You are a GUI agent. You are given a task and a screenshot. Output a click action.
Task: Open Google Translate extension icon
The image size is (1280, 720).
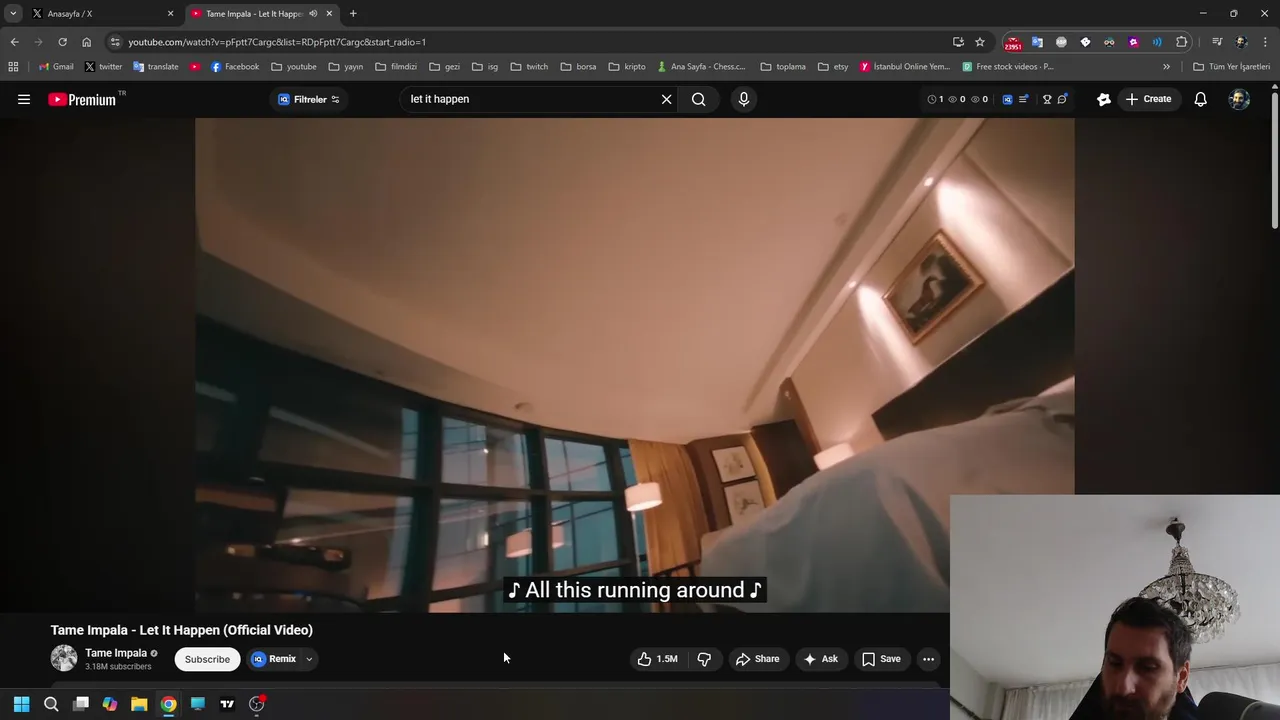click(x=1037, y=42)
